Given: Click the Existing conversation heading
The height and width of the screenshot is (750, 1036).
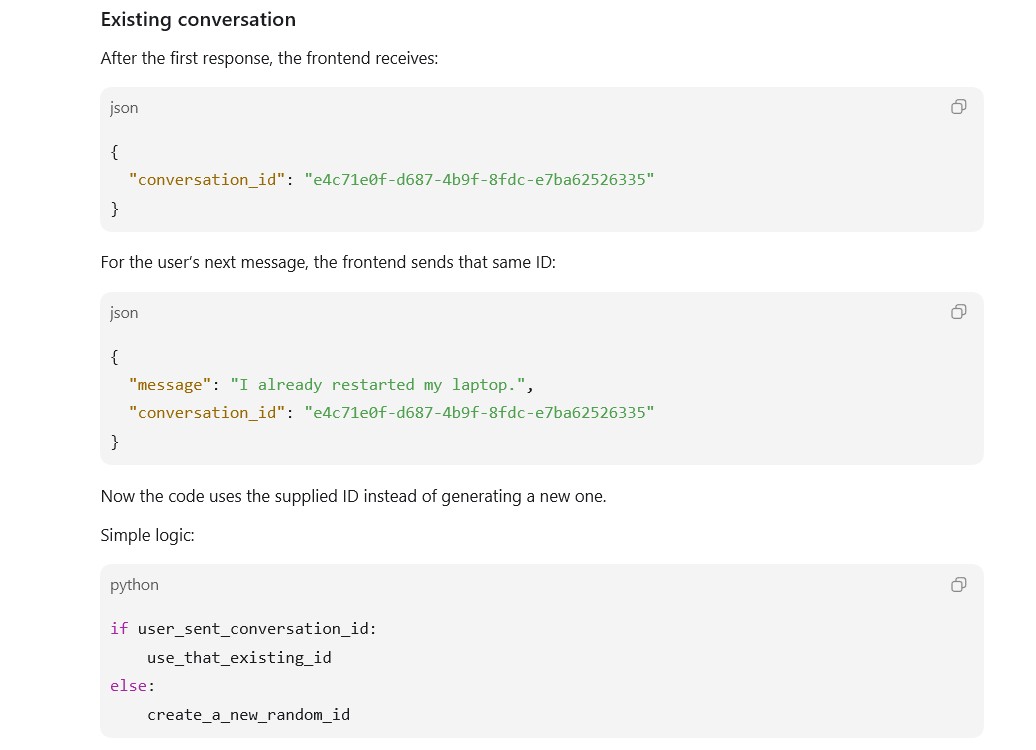Looking at the screenshot, I should click(198, 20).
